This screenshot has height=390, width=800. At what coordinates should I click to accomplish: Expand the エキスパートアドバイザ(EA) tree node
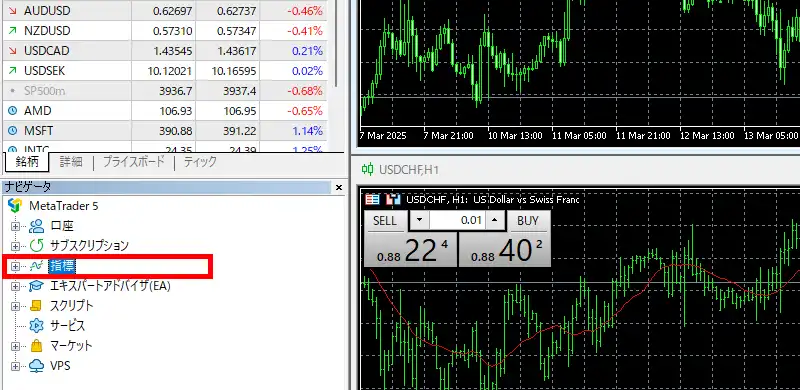pyautogui.click(x=15, y=286)
